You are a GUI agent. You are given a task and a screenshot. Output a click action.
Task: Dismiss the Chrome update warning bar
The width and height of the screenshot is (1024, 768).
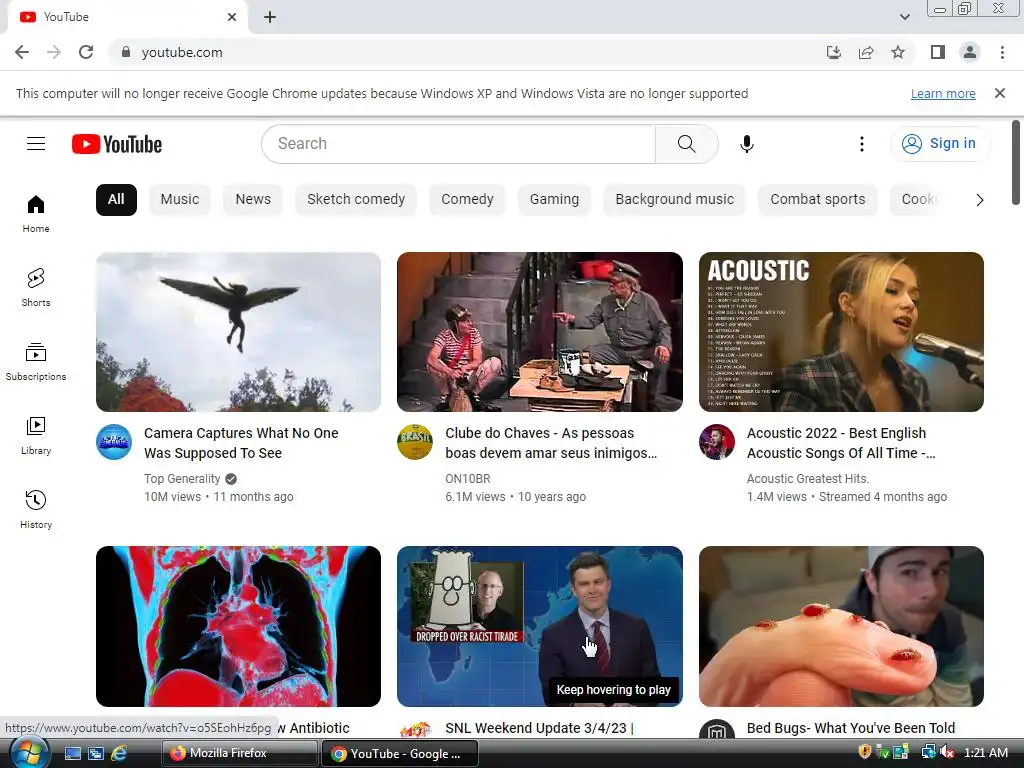tap(1000, 93)
